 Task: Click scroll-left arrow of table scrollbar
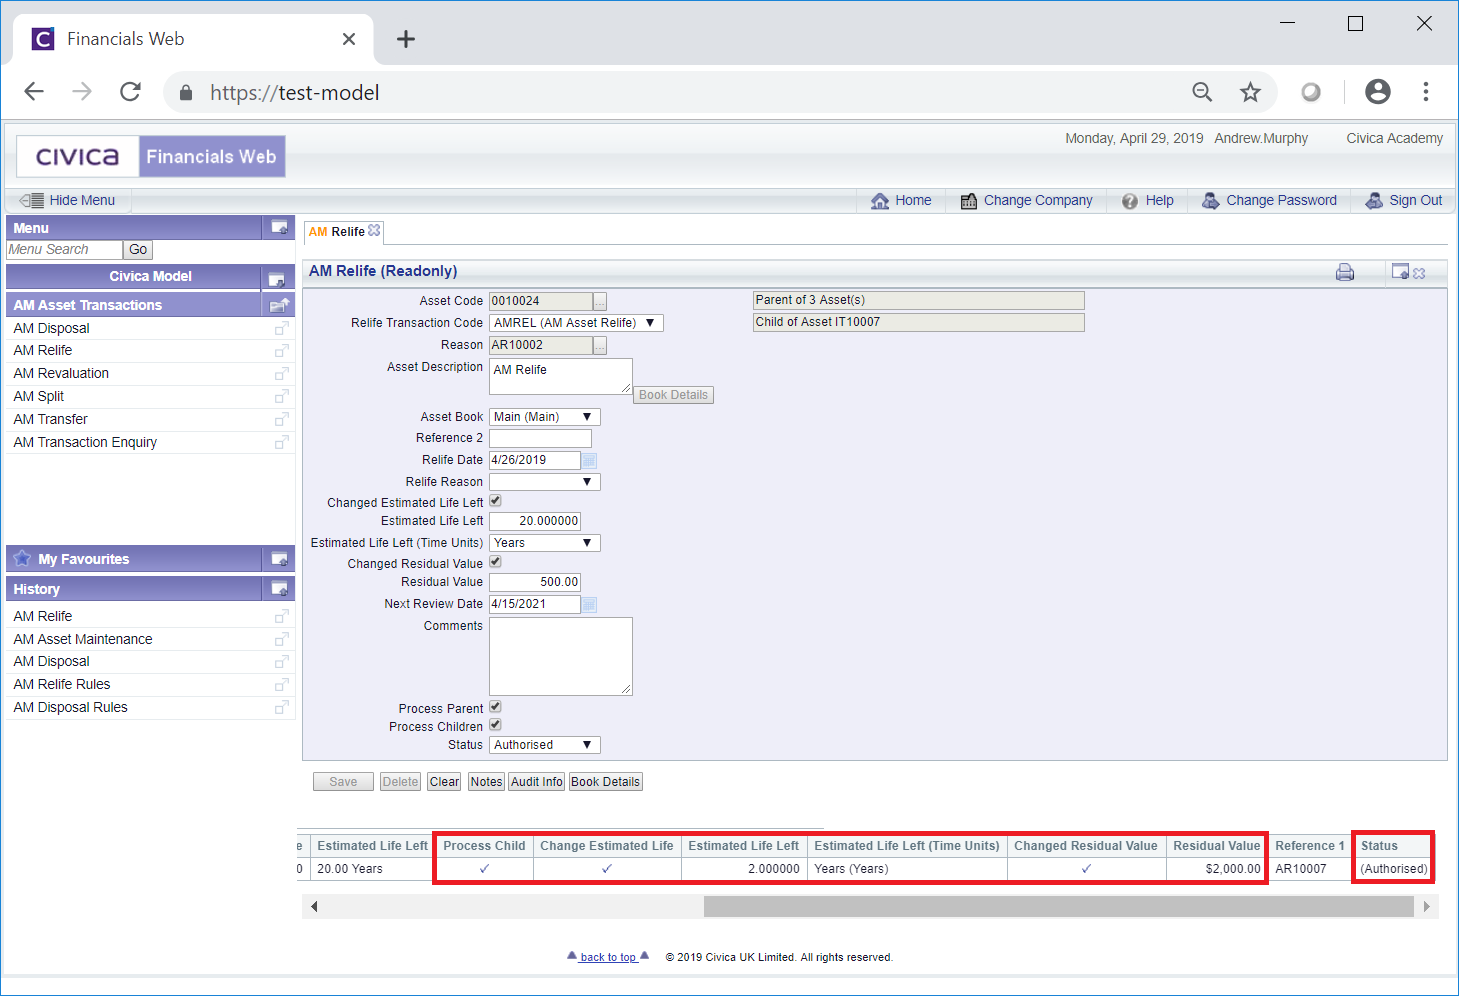tap(314, 907)
